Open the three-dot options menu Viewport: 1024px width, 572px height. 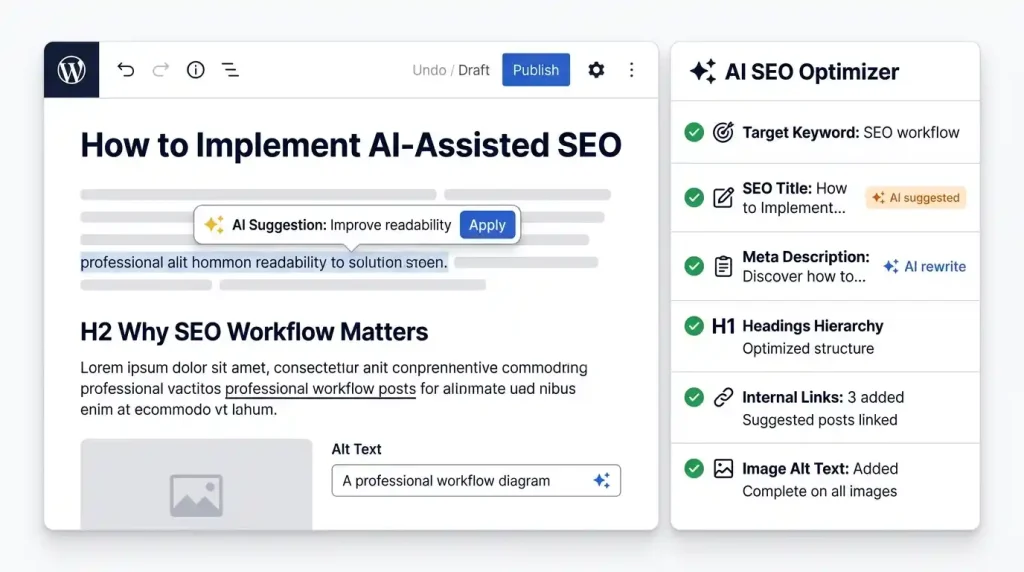[631, 70]
